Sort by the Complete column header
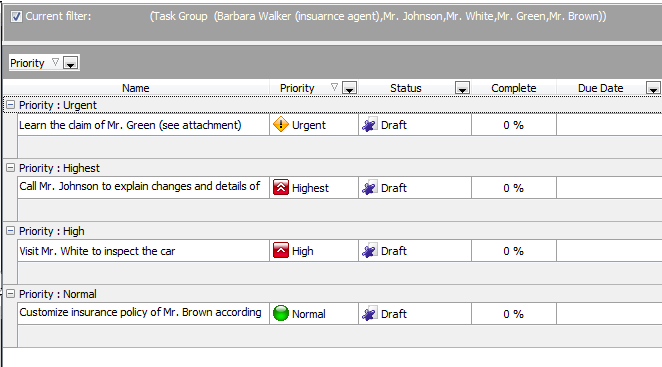This screenshot has height=367, width=662. tap(514, 88)
